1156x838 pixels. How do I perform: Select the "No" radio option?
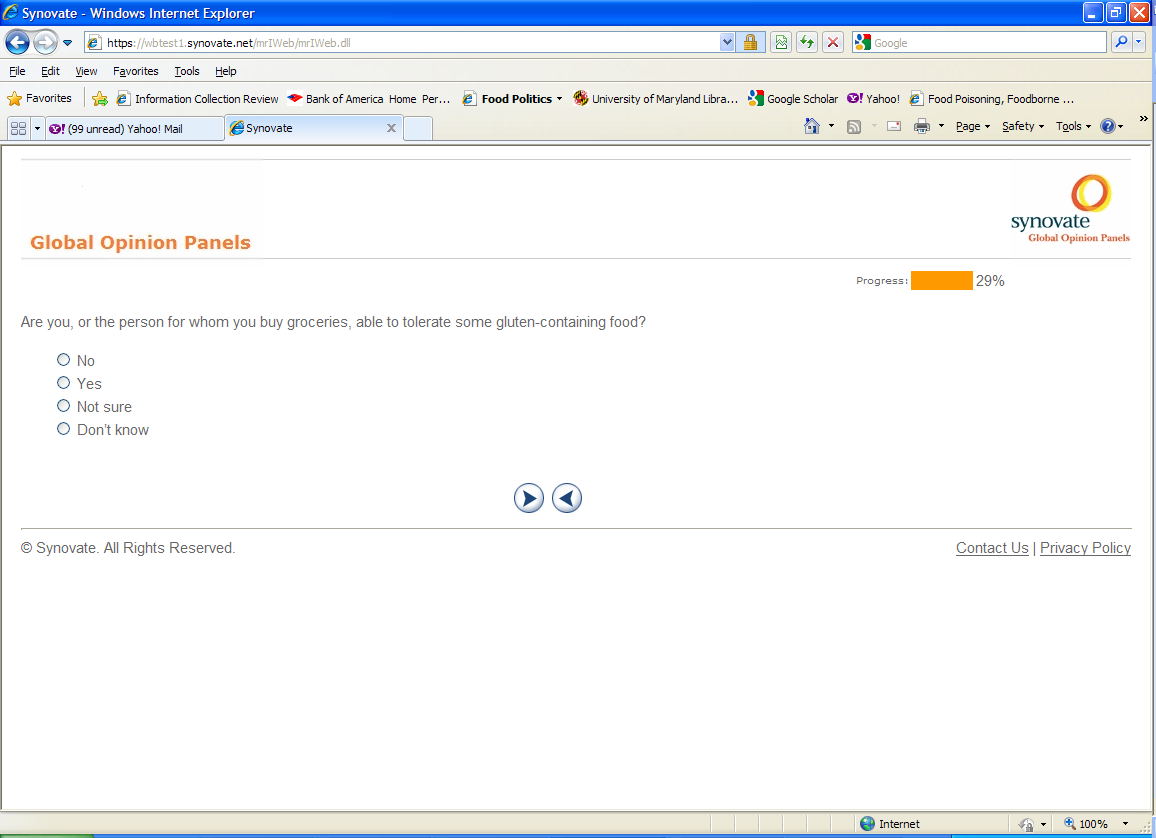click(64, 360)
